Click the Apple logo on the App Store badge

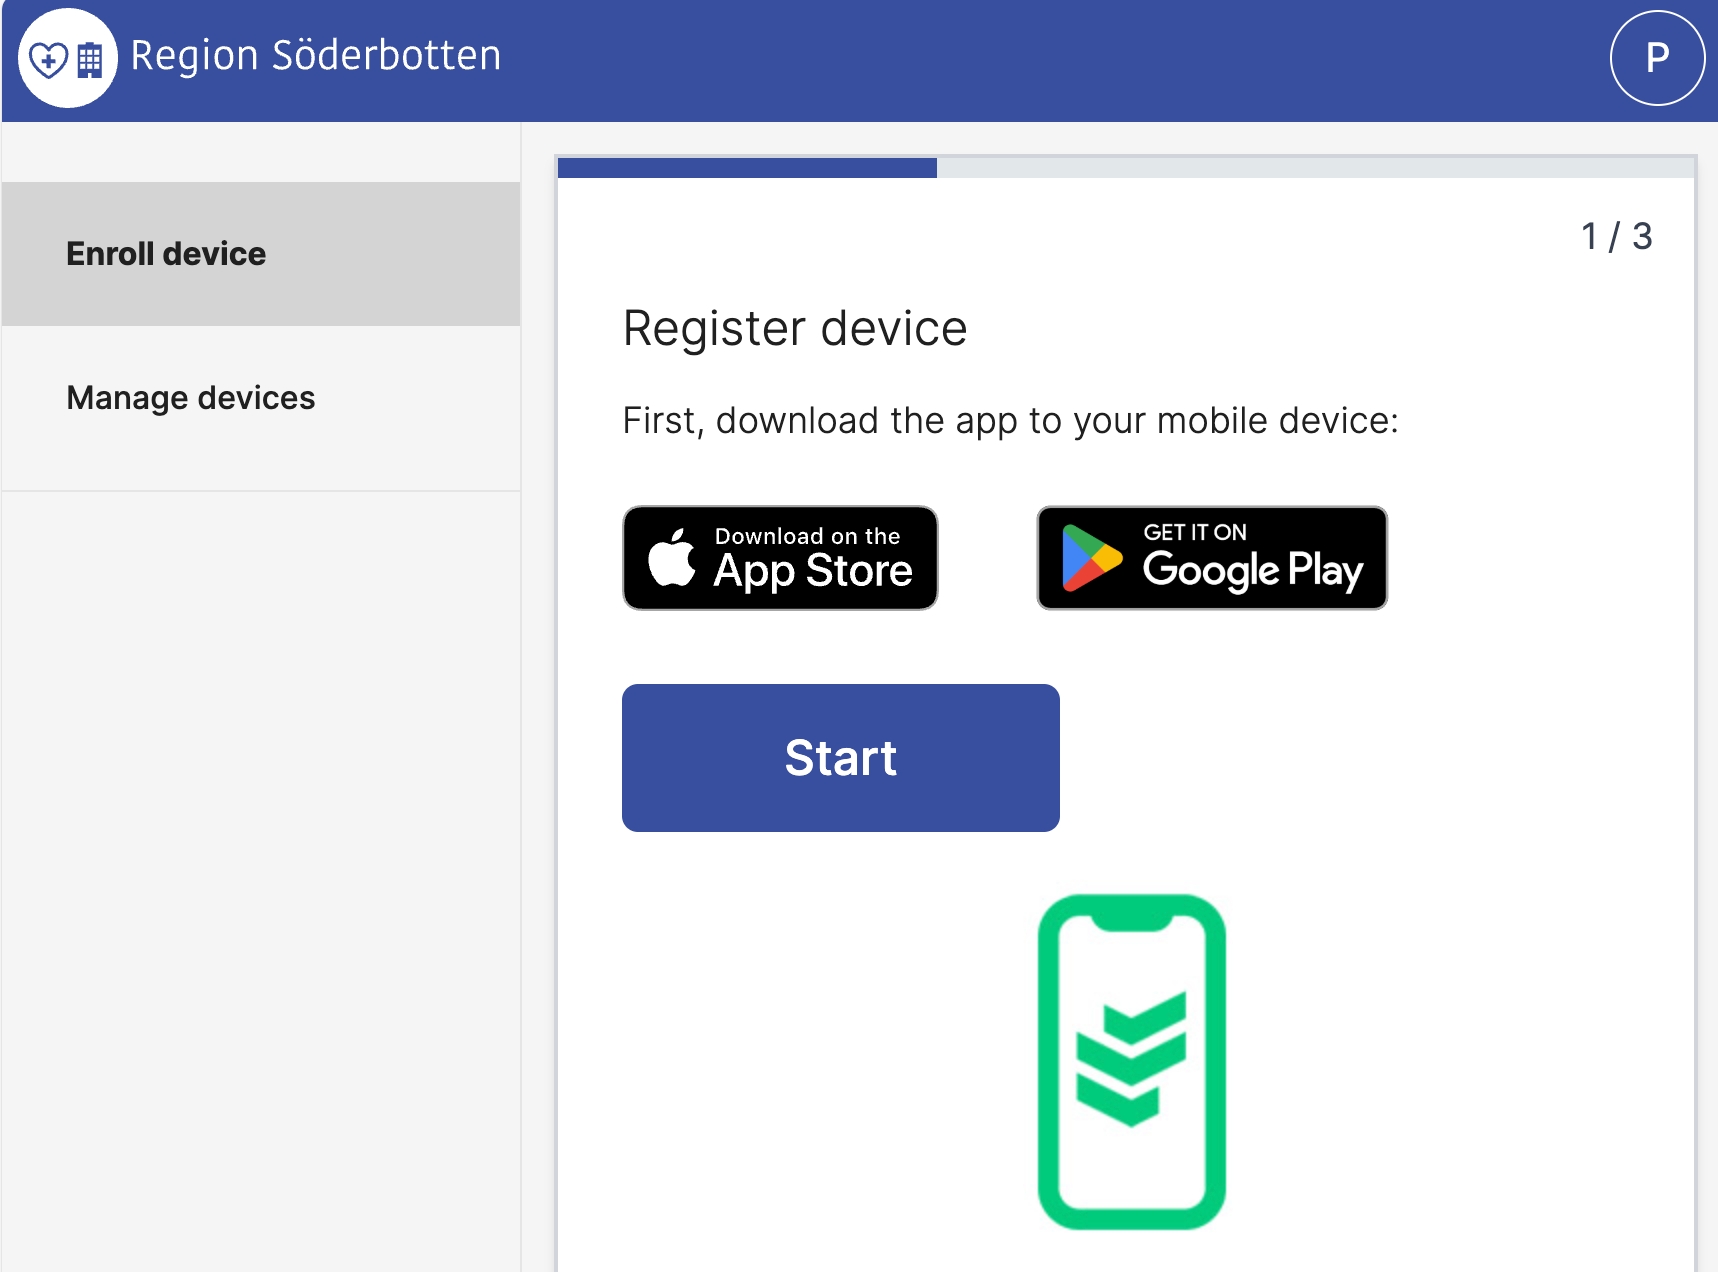coord(672,558)
